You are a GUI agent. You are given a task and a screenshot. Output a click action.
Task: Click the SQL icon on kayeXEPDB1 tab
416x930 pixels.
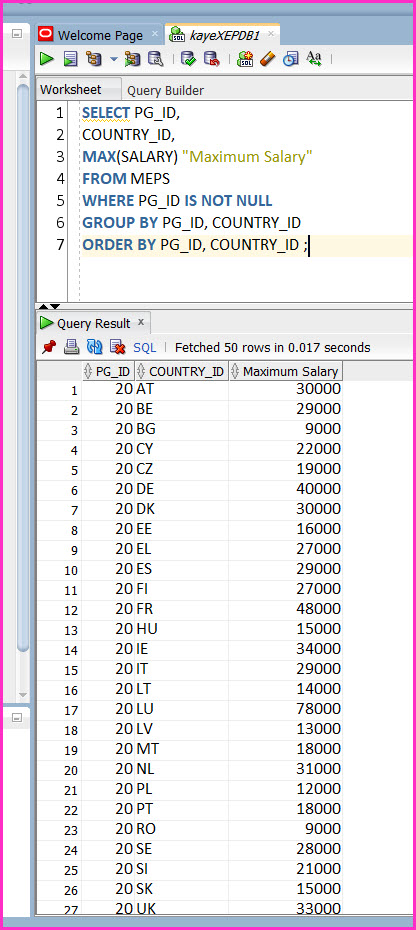177,36
